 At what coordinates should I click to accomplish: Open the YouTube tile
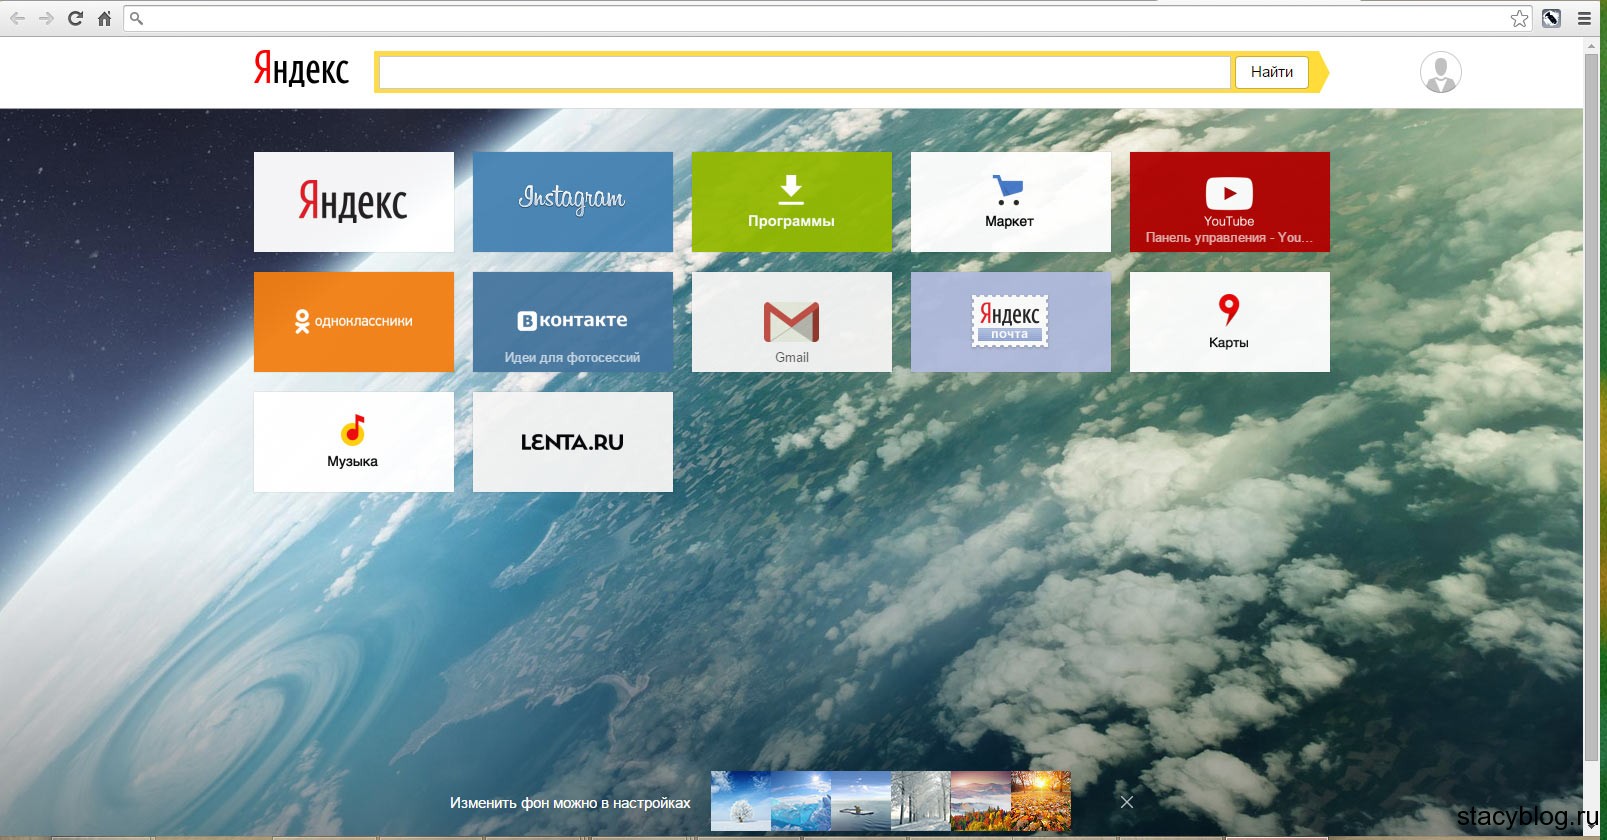point(1230,202)
